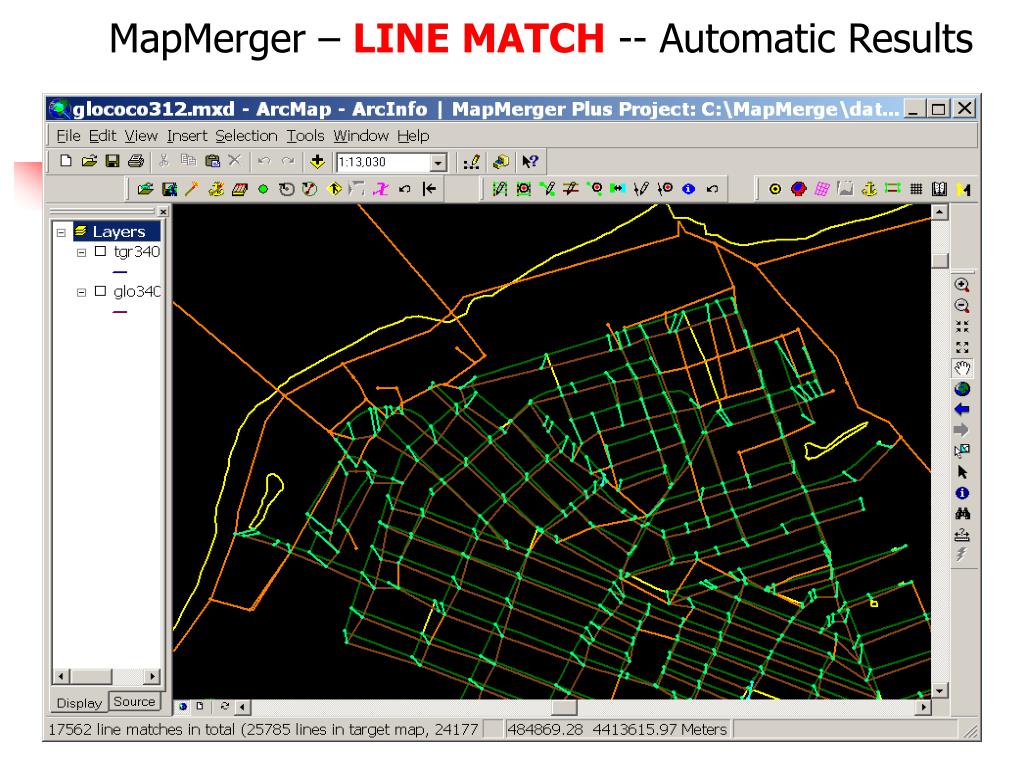Screen dimensions: 1024x768
Task: Click the Fixed Zoom In arrows icon
Action: coord(962,327)
